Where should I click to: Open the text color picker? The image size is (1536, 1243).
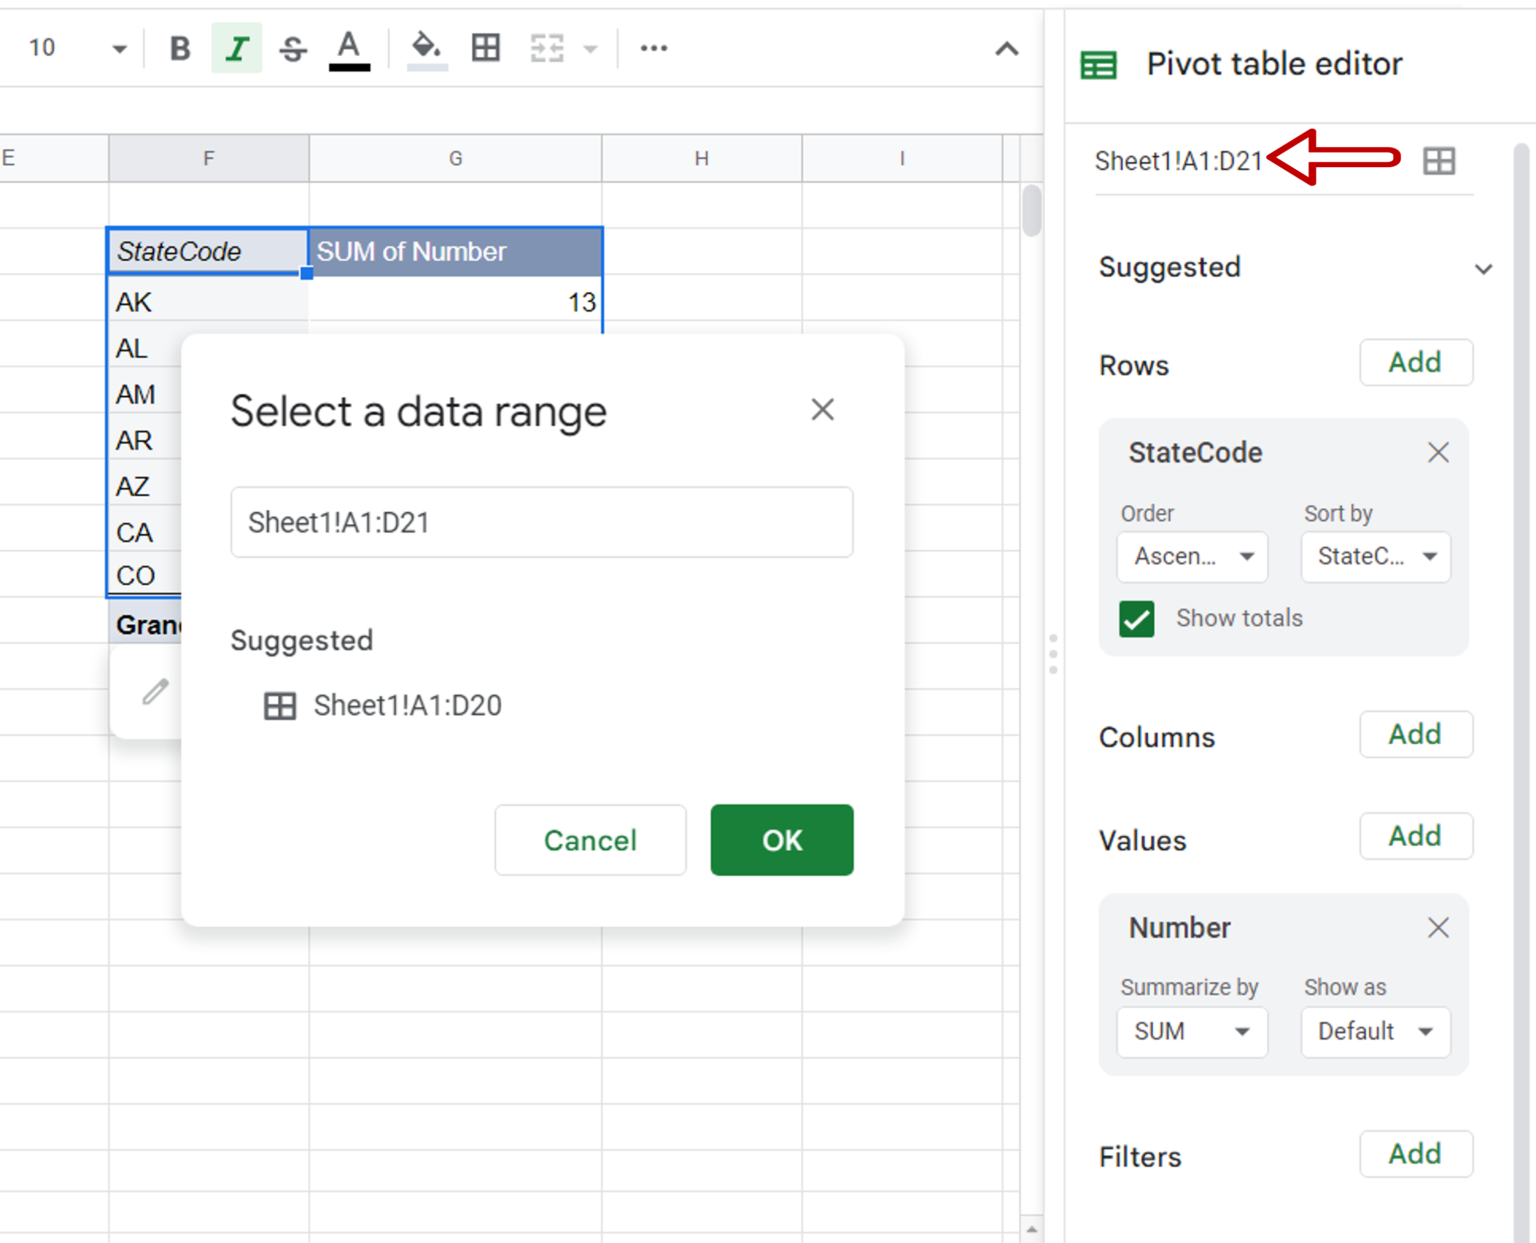pyautogui.click(x=349, y=47)
